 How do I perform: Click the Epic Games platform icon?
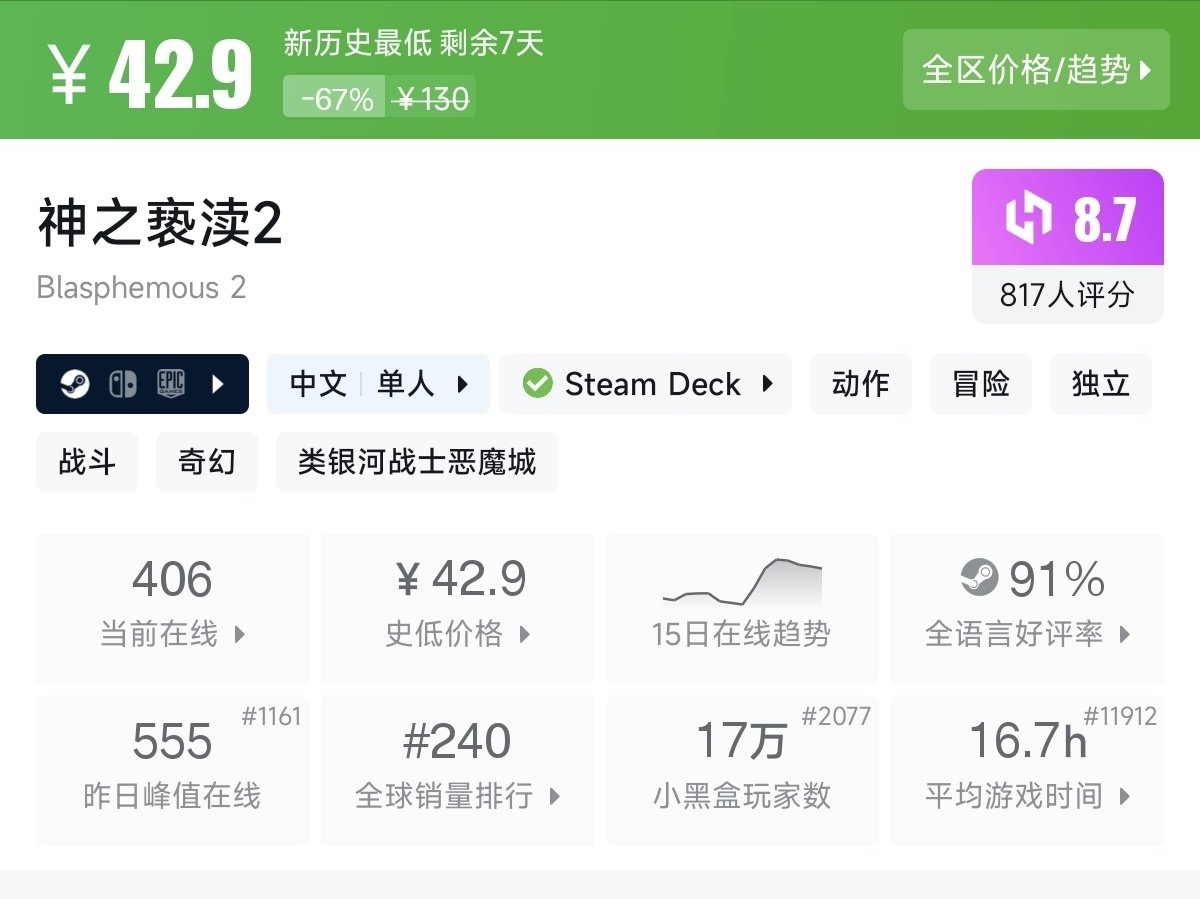pos(171,384)
